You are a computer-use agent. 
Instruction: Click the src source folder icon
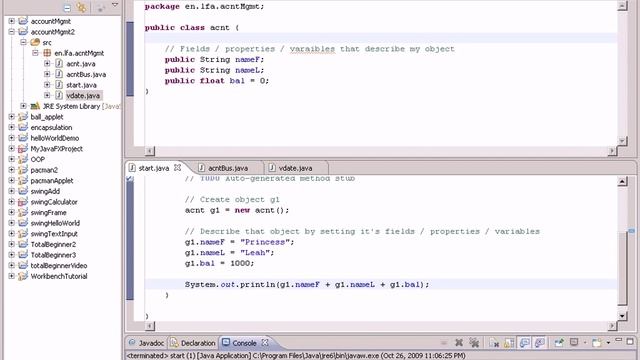point(35,42)
